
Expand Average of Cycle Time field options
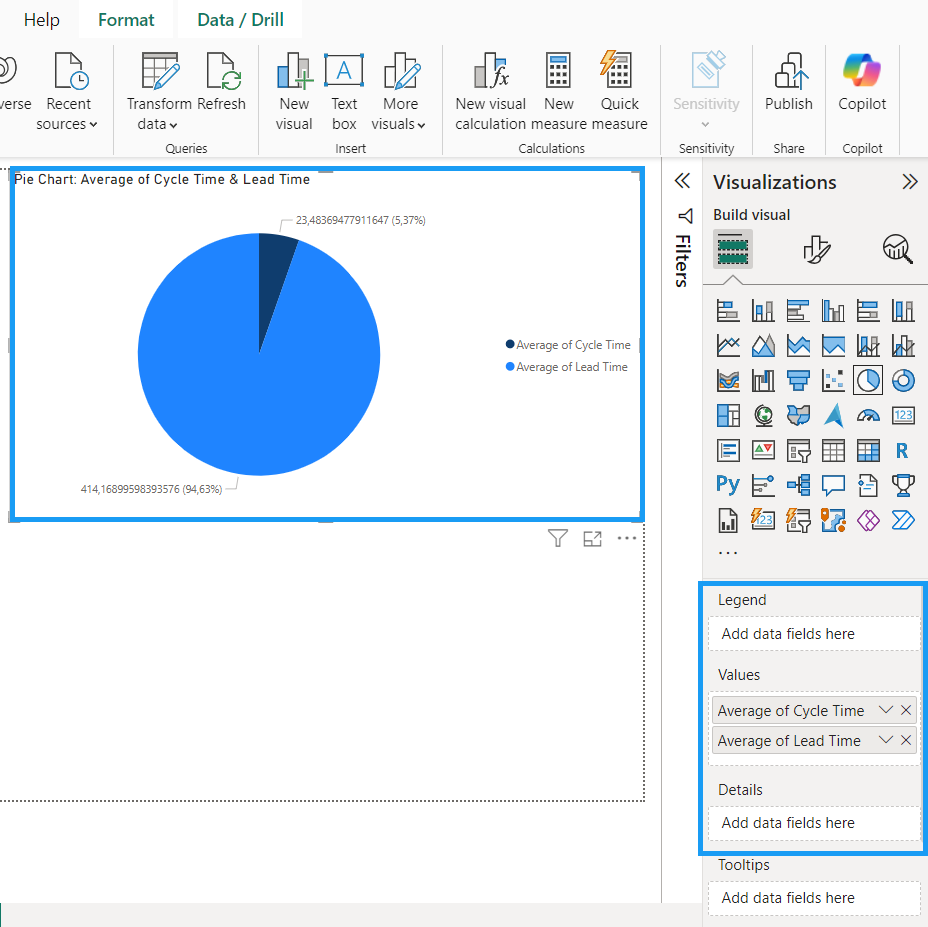pyautogui.click(x=885, y=710)
